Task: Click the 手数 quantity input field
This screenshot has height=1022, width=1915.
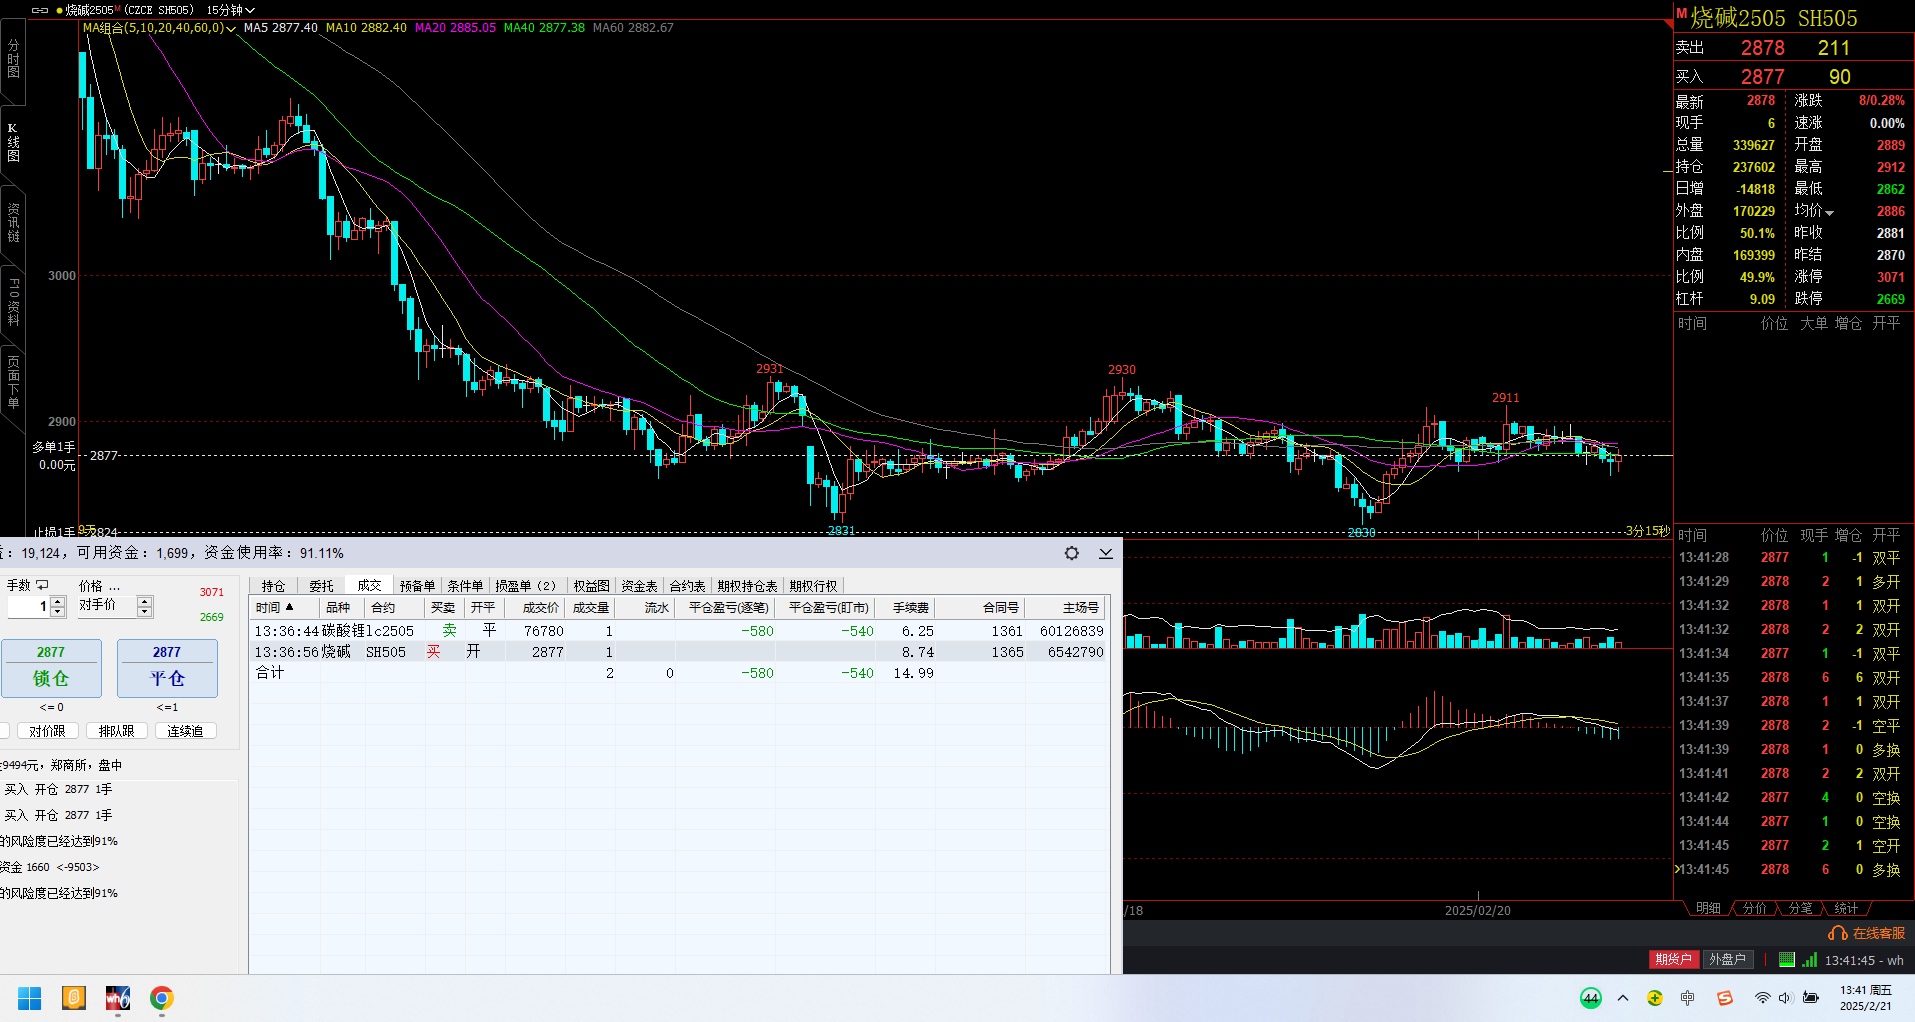Action: click(28, 607)
